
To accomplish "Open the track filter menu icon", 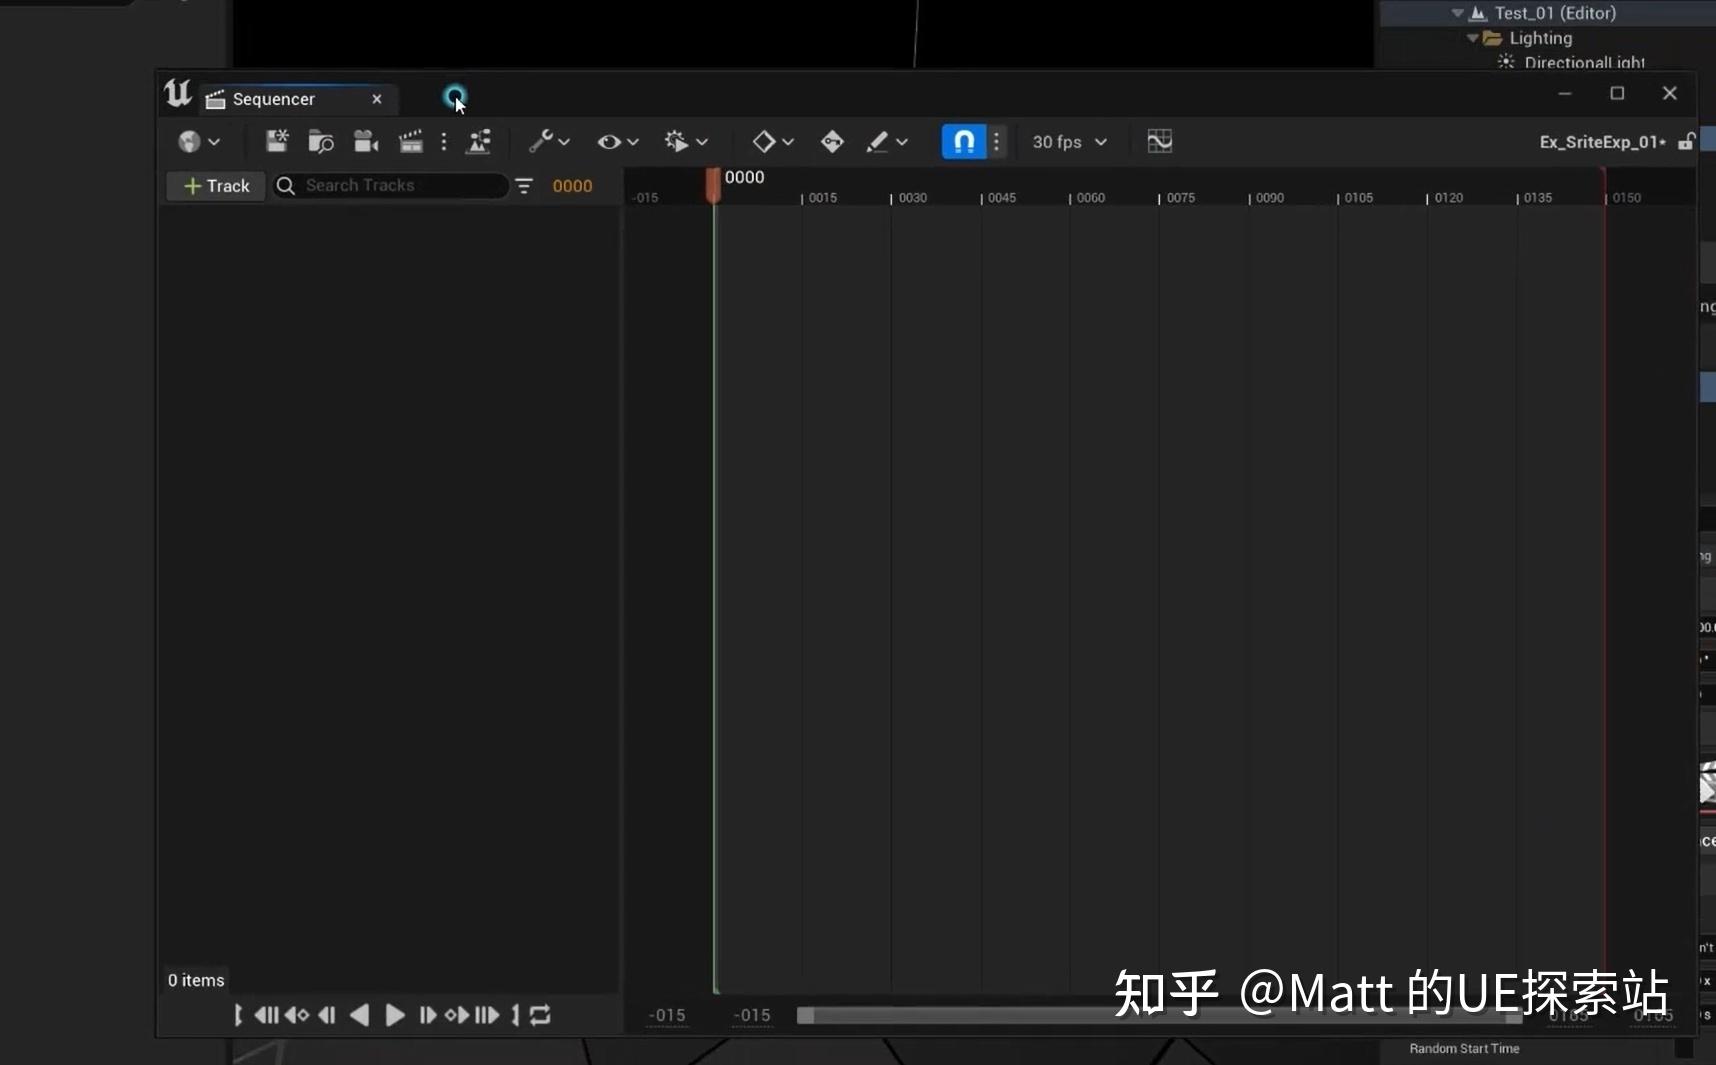I will pos(524,186).
